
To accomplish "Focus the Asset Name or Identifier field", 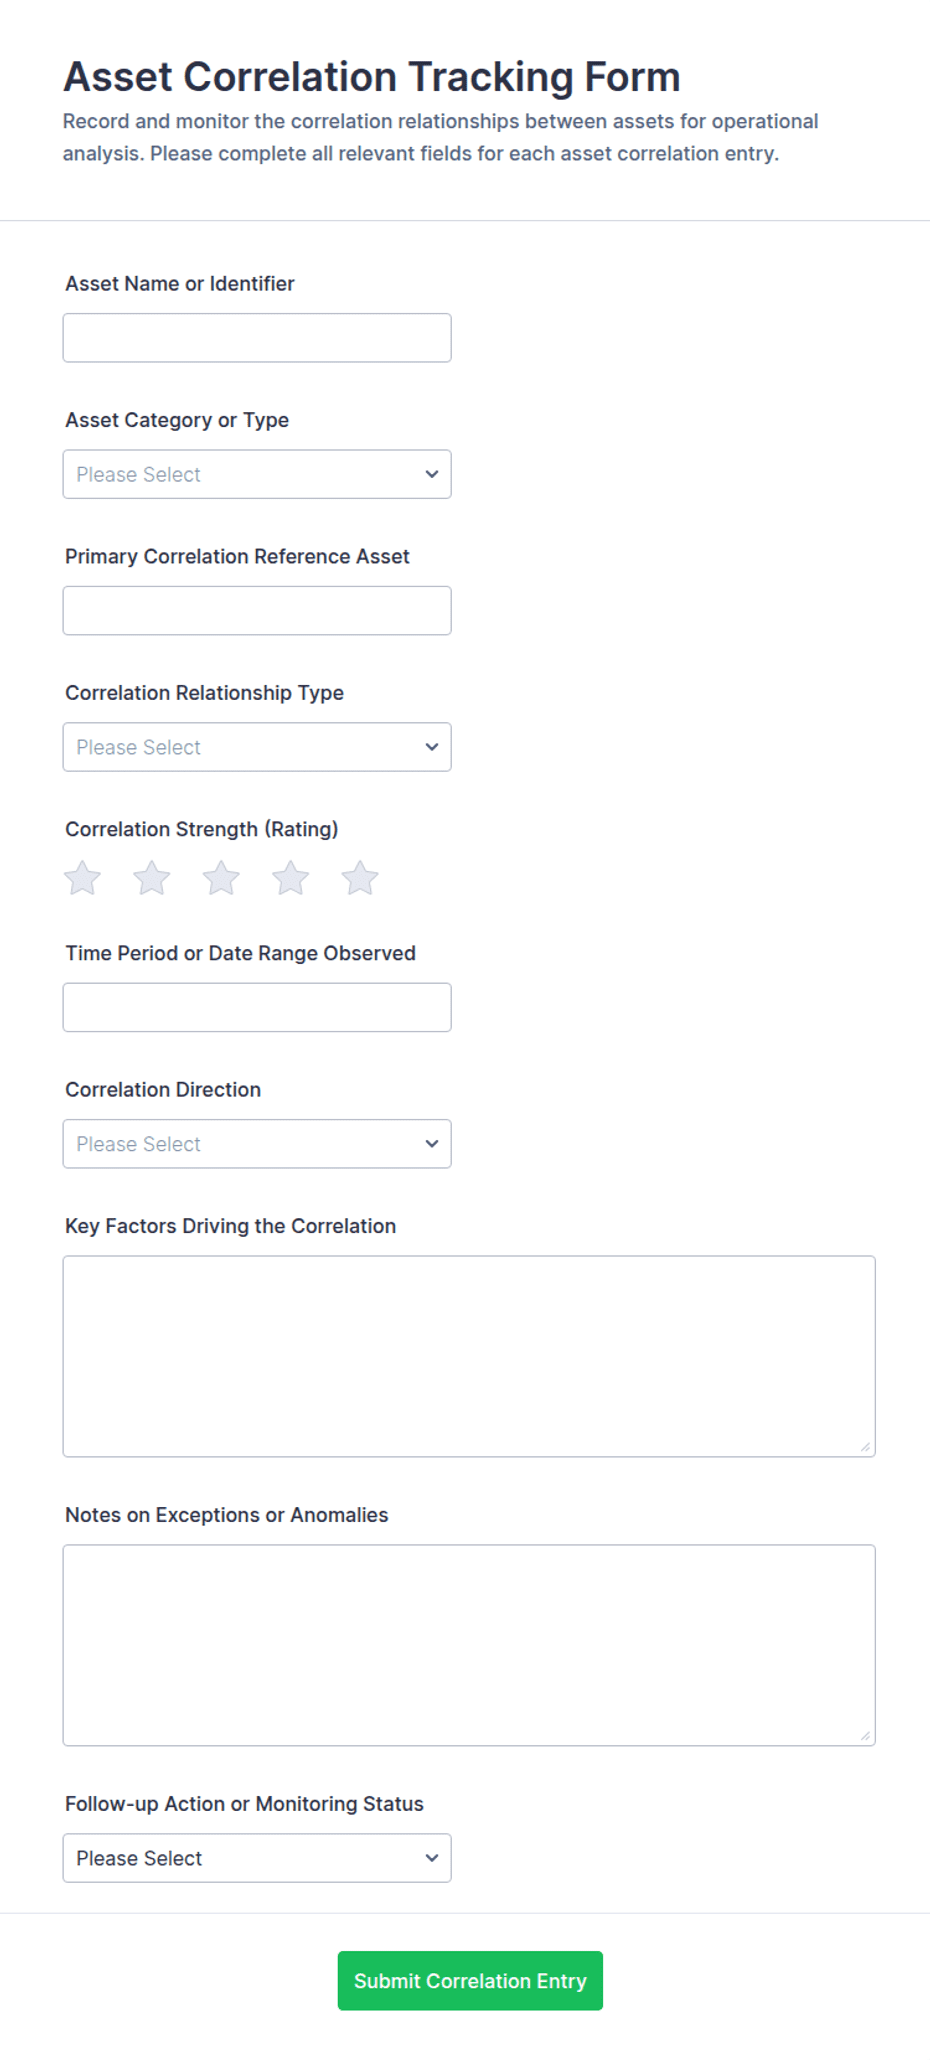I will pos(257,338).
